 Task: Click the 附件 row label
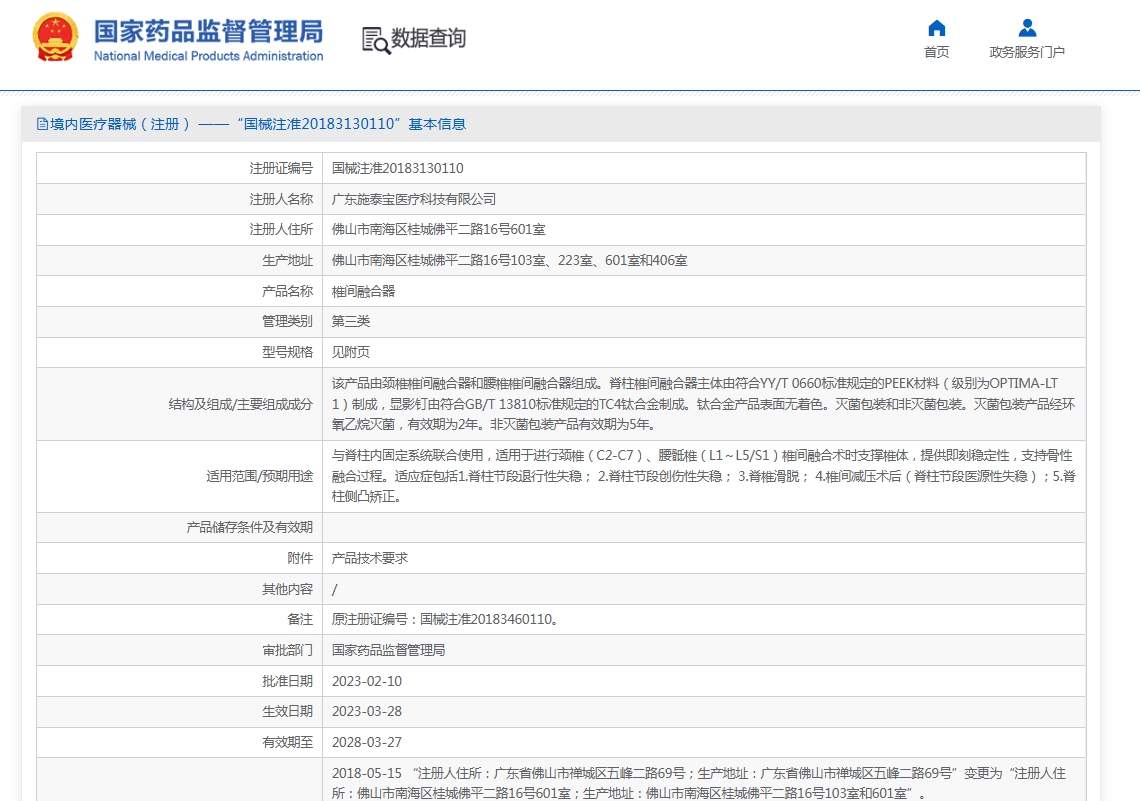pos(300,558)
